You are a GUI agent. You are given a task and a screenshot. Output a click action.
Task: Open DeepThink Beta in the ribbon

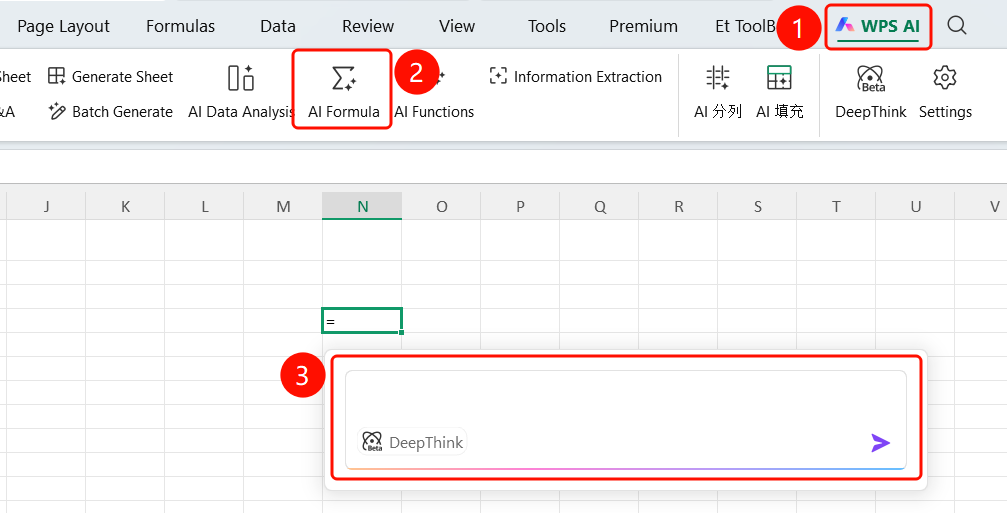tap(871, 93)
